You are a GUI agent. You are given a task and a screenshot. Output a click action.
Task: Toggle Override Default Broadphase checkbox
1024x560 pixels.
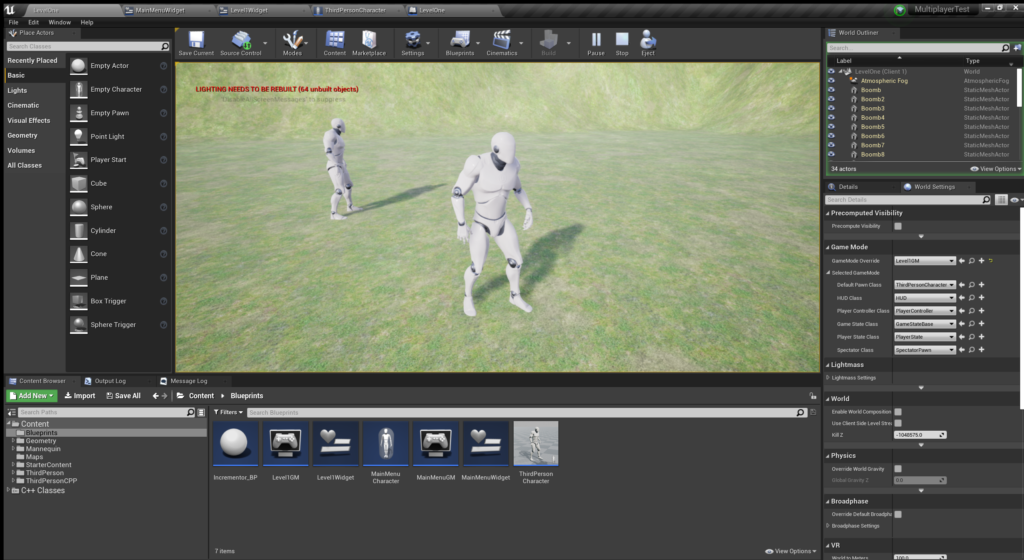[898, 514]
